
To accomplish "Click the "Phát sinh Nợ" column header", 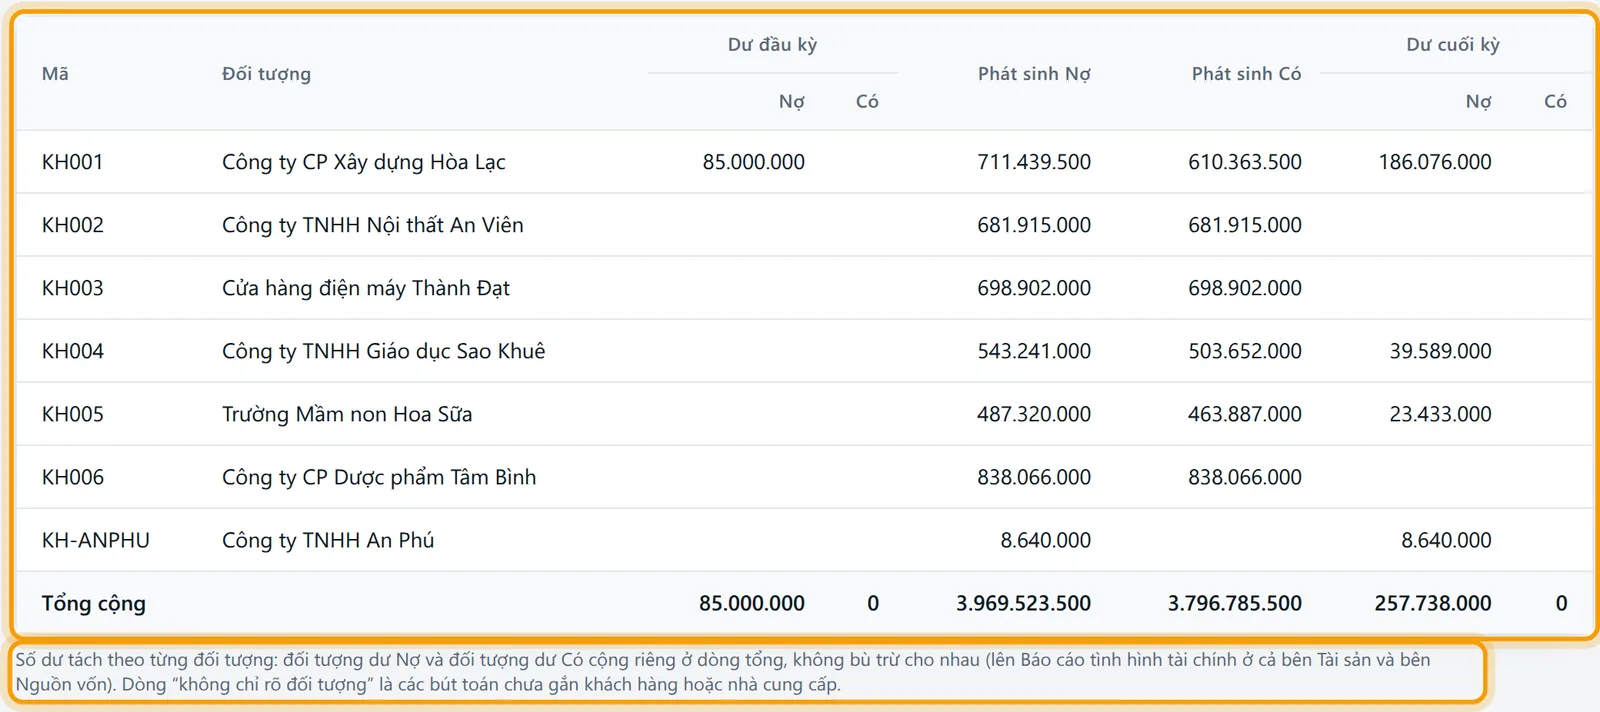I will coord(1034,73).
